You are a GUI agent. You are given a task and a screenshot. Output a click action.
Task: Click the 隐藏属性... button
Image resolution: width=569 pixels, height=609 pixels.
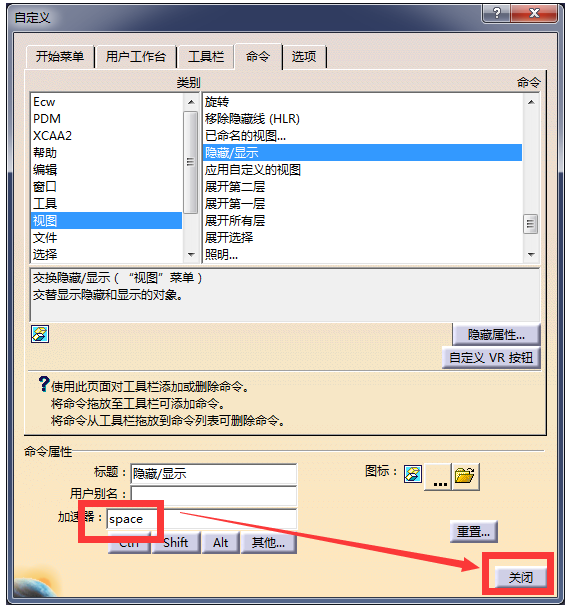point(496,334)
